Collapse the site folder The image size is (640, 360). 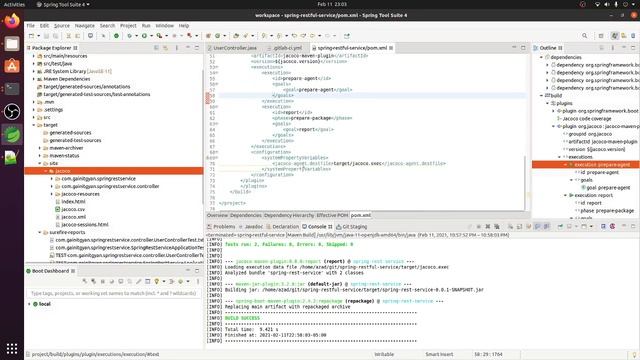pyautogui.click(x=40, y=163)
